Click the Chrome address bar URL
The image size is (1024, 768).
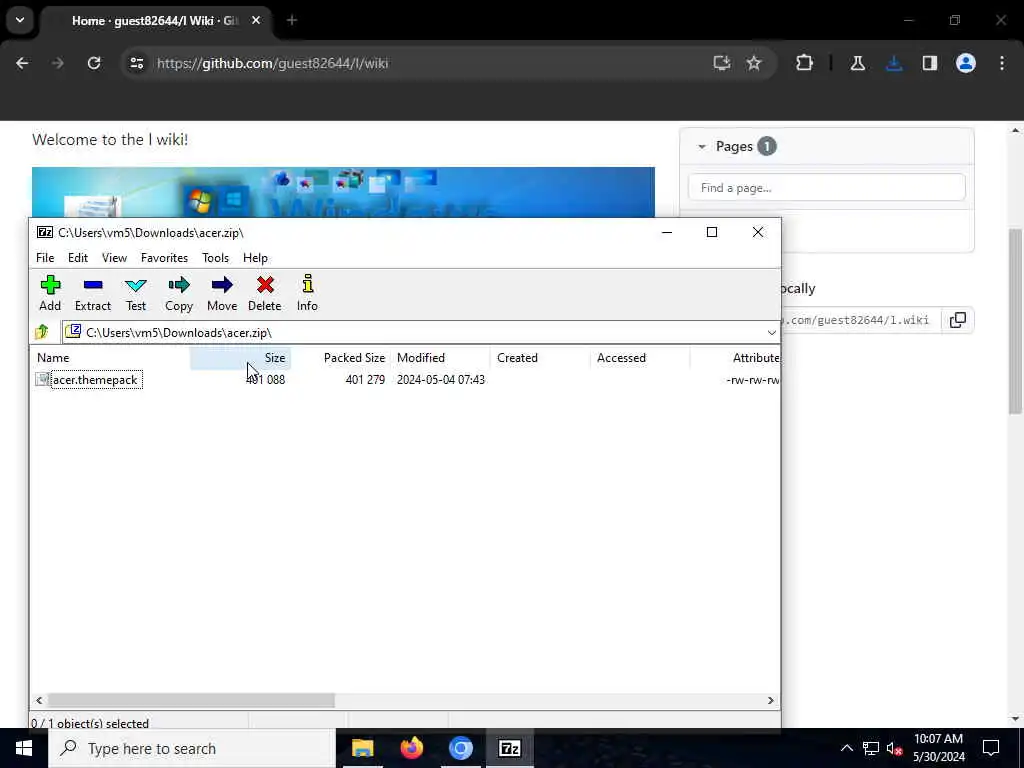(x=272, y=63)
